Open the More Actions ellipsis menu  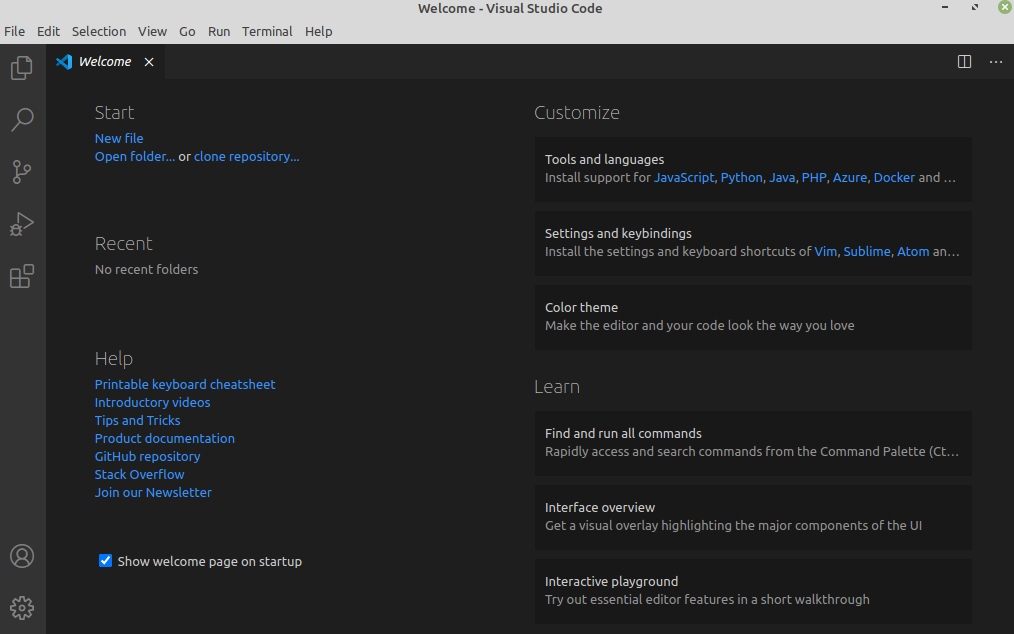995,62
